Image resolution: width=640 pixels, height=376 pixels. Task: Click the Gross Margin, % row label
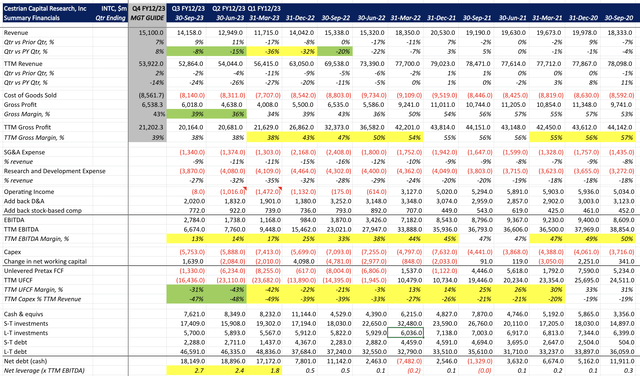click(x=27, y=114)
